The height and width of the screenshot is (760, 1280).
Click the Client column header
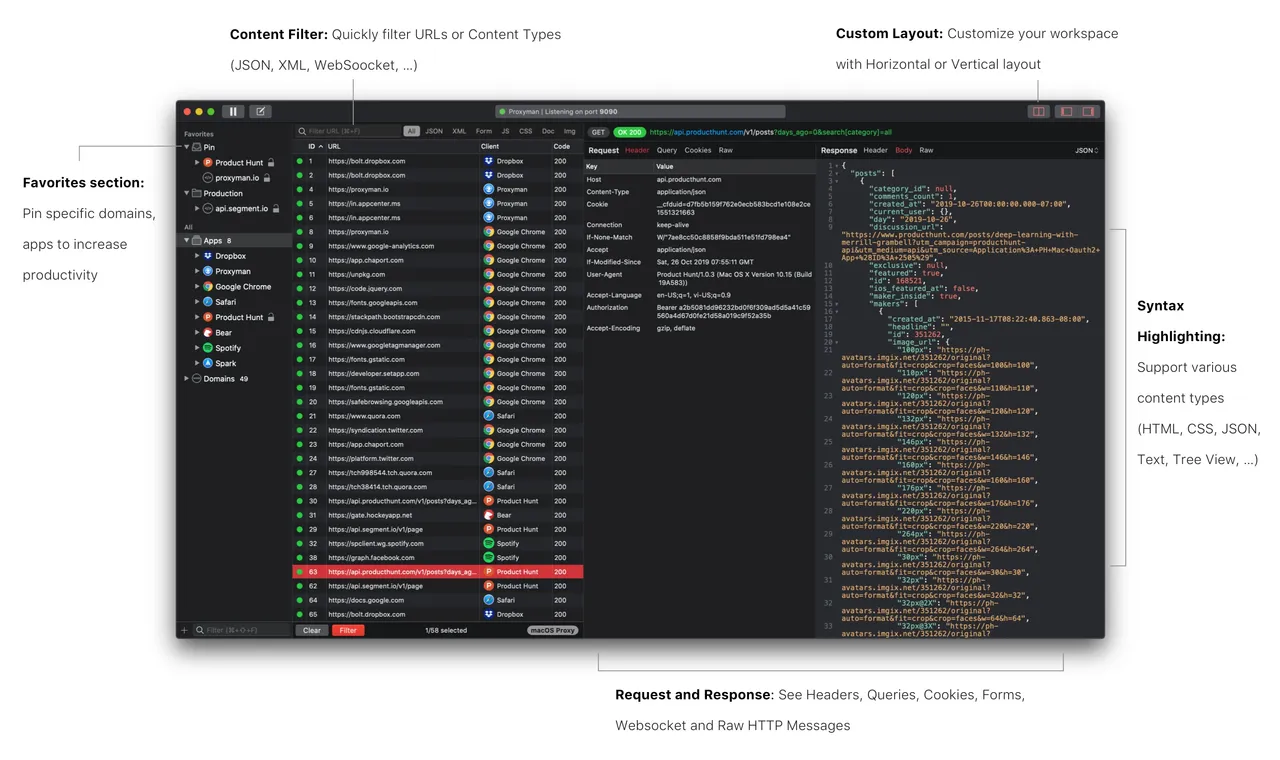point(515,146)
